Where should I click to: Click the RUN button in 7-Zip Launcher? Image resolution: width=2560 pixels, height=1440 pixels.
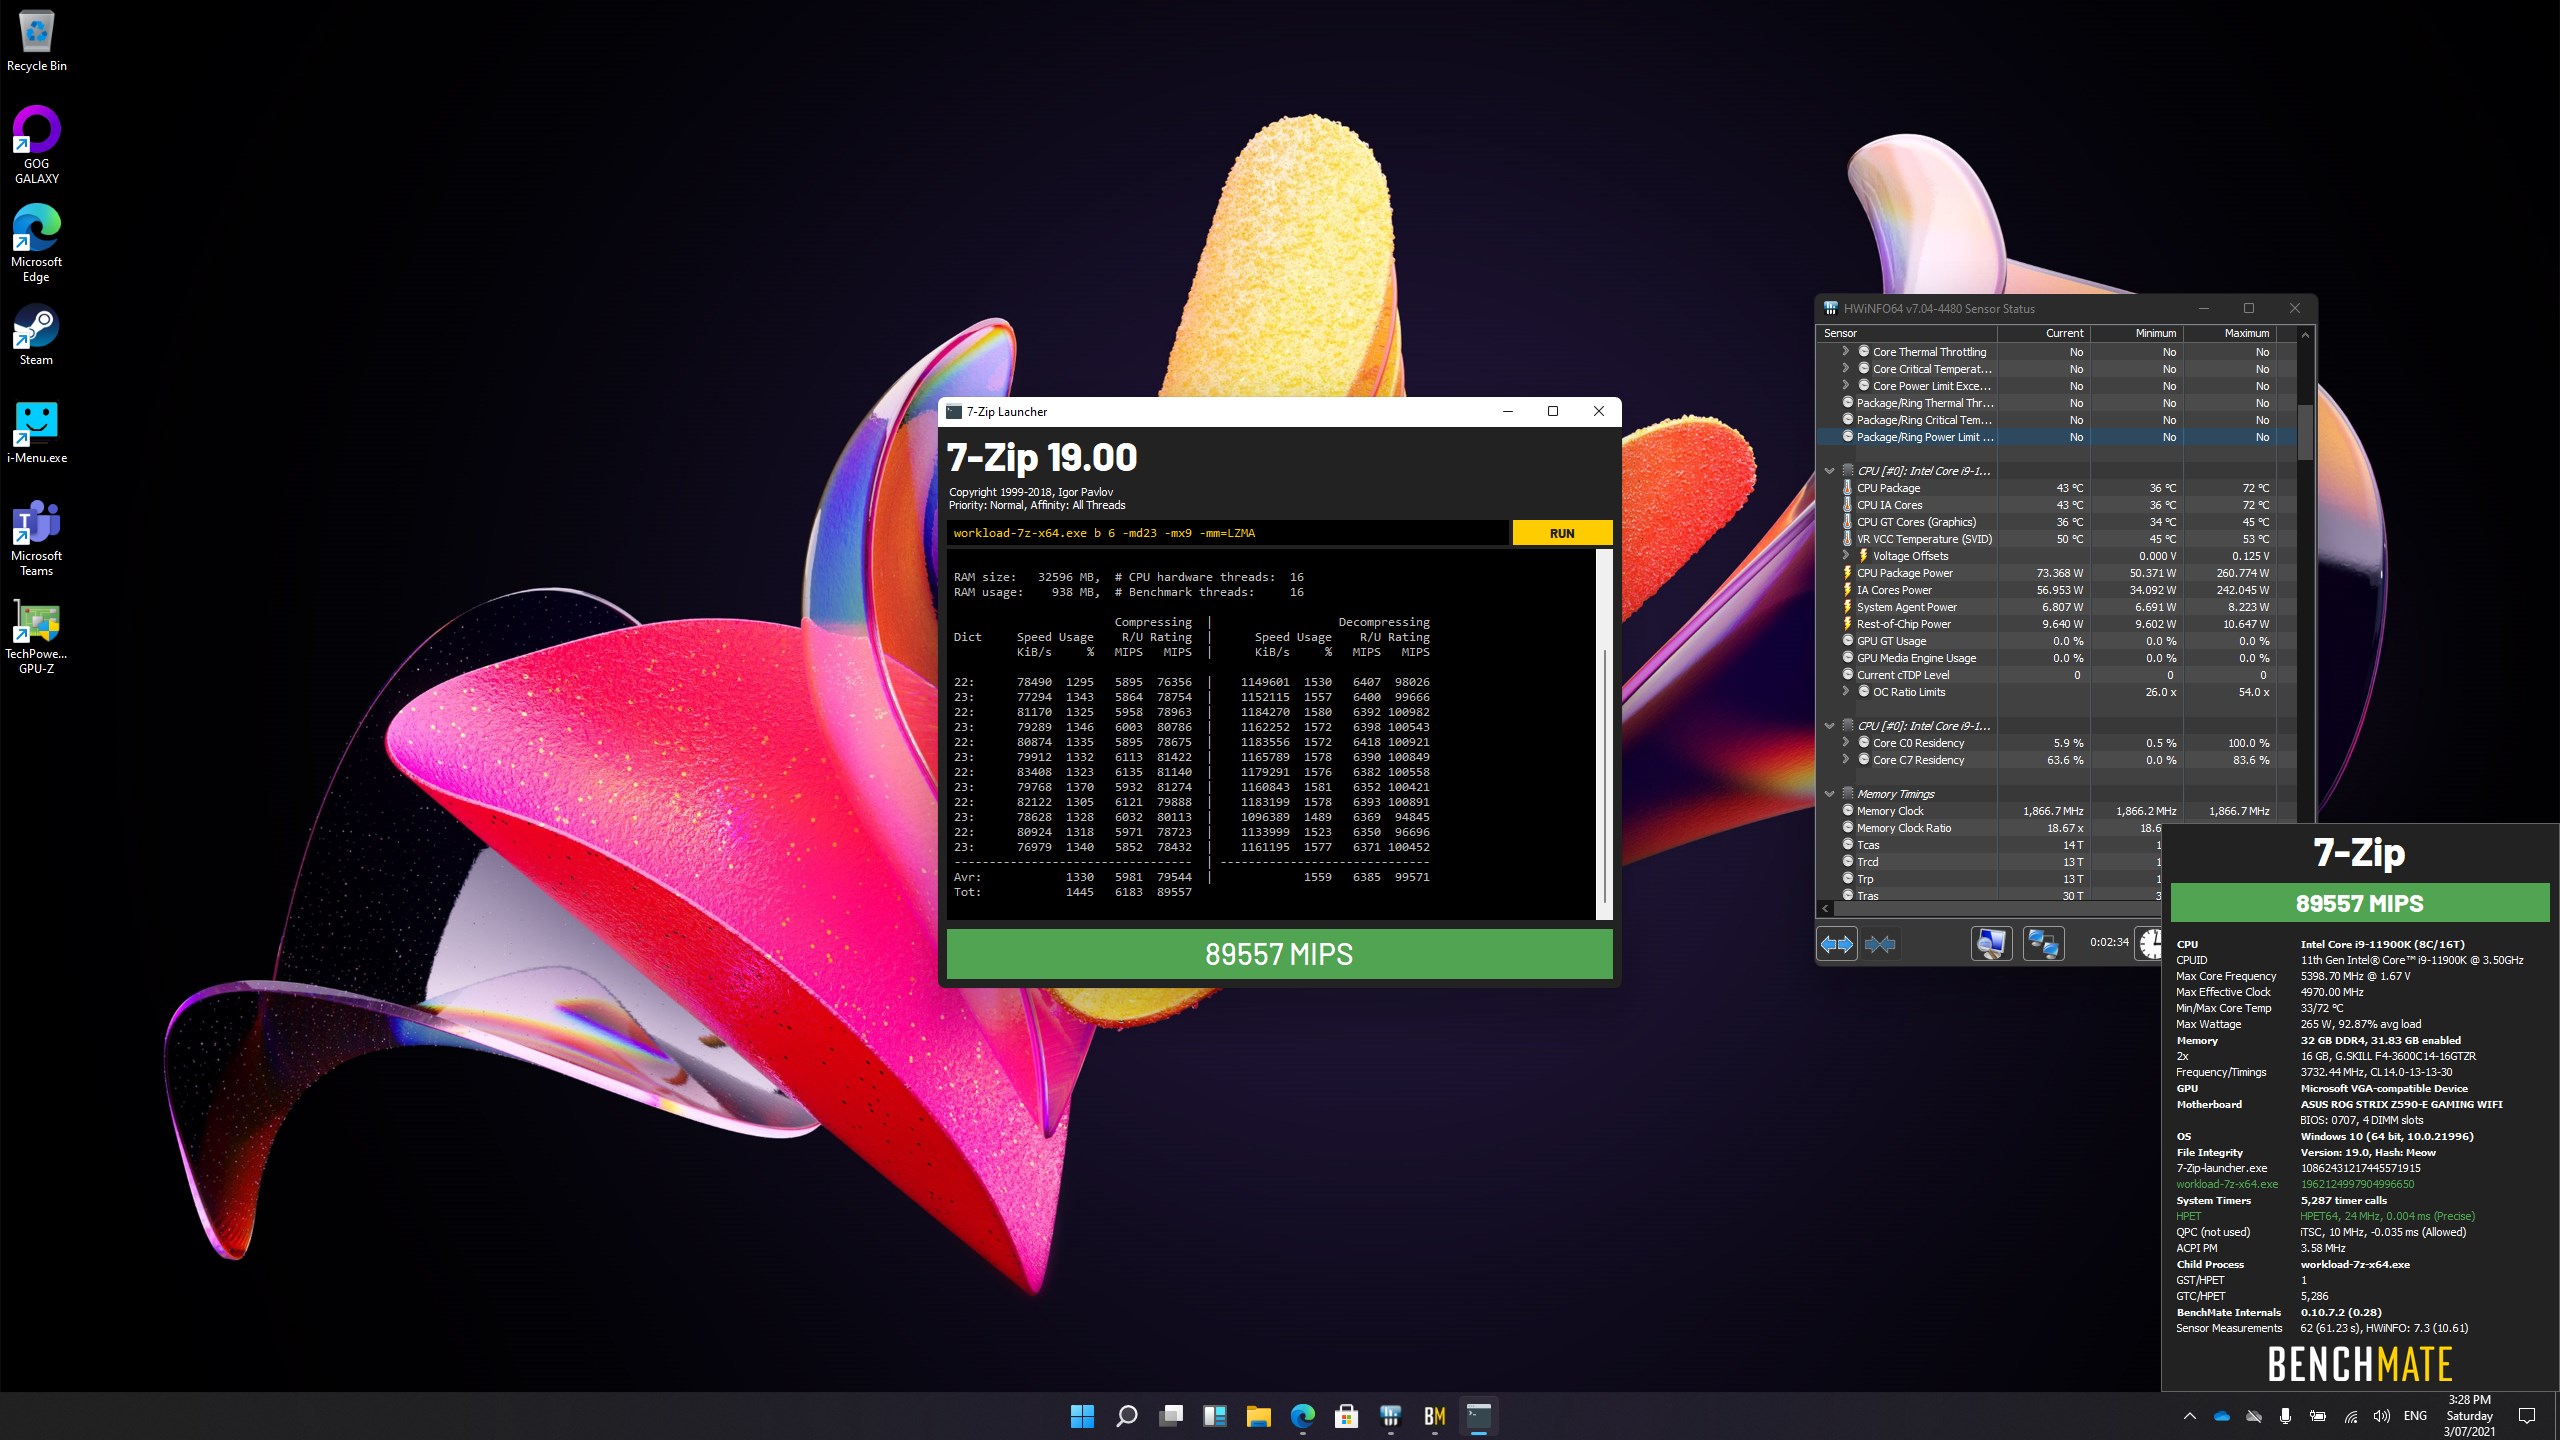click(x=1562, y=533)
